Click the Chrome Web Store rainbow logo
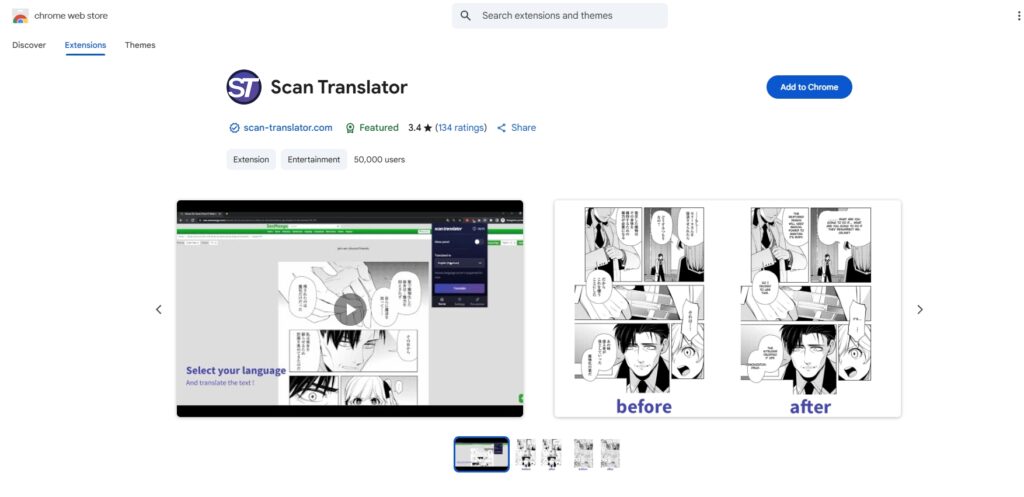This screenshot has height=497, width=1024. click(20, 16)
